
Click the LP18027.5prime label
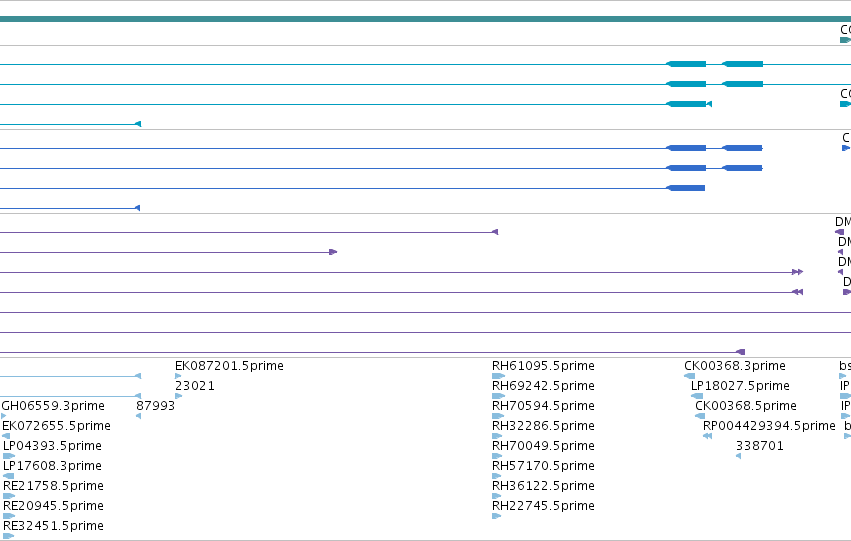[x=740, y=386]
